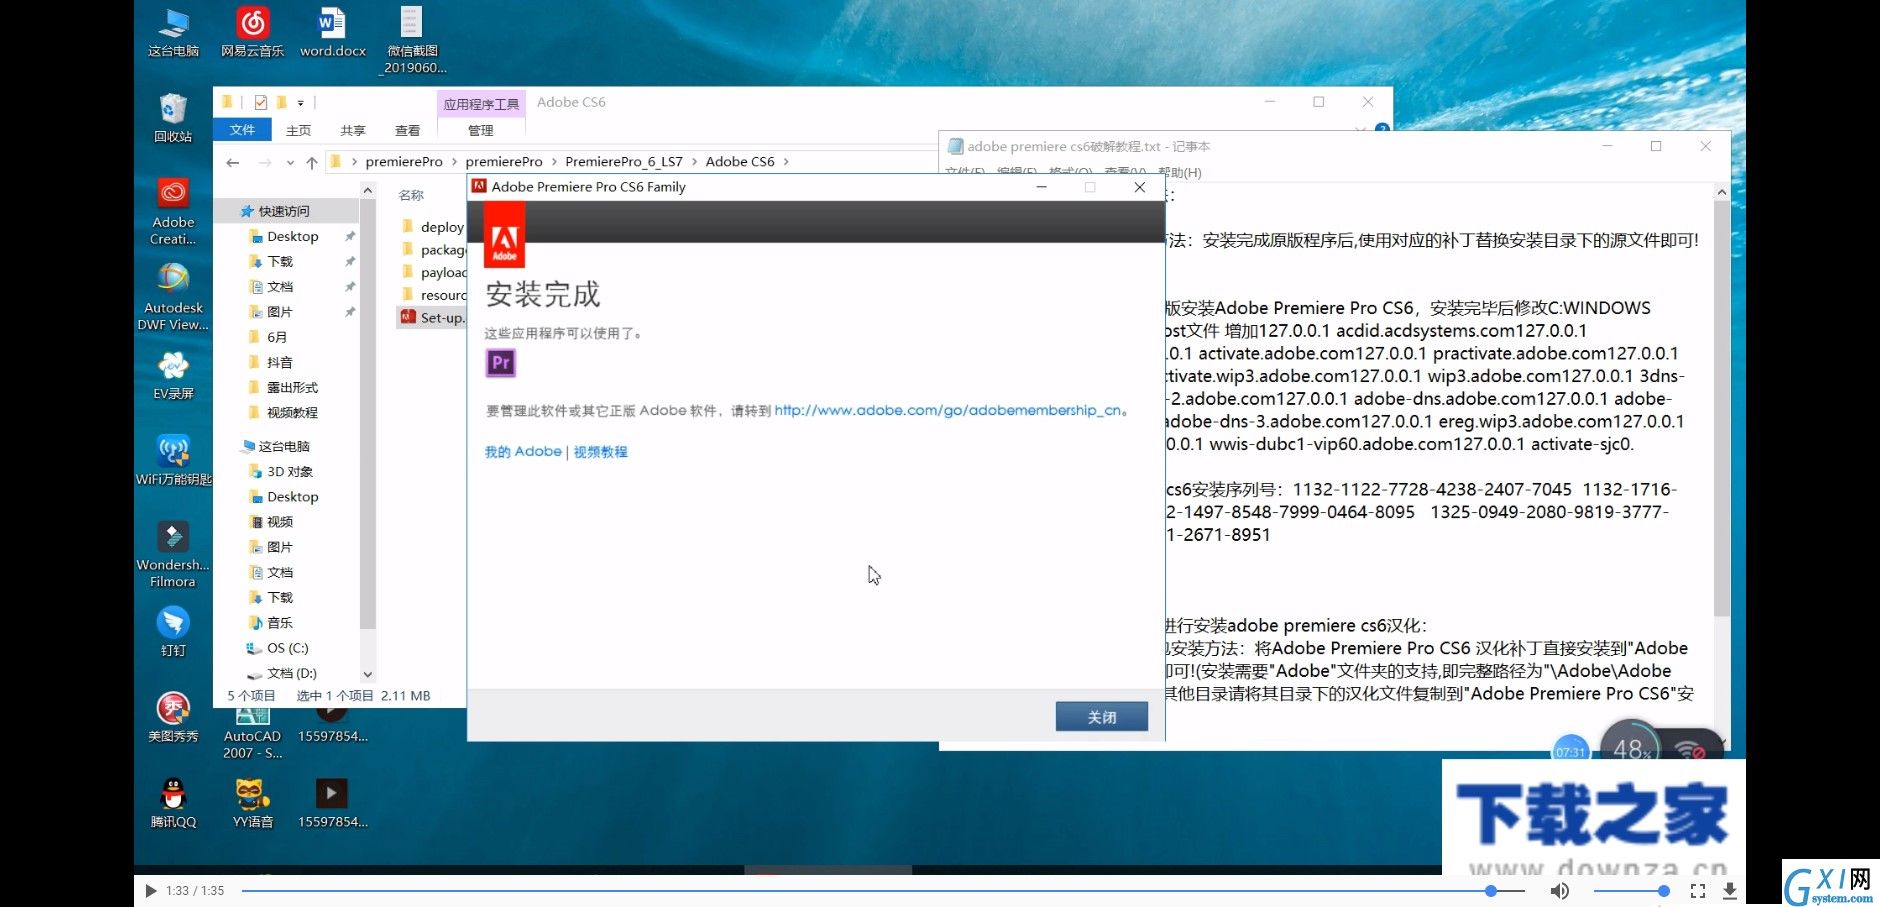
Task: Launch Wondershare Filmora desktop icon
Action: pos(173,554)
